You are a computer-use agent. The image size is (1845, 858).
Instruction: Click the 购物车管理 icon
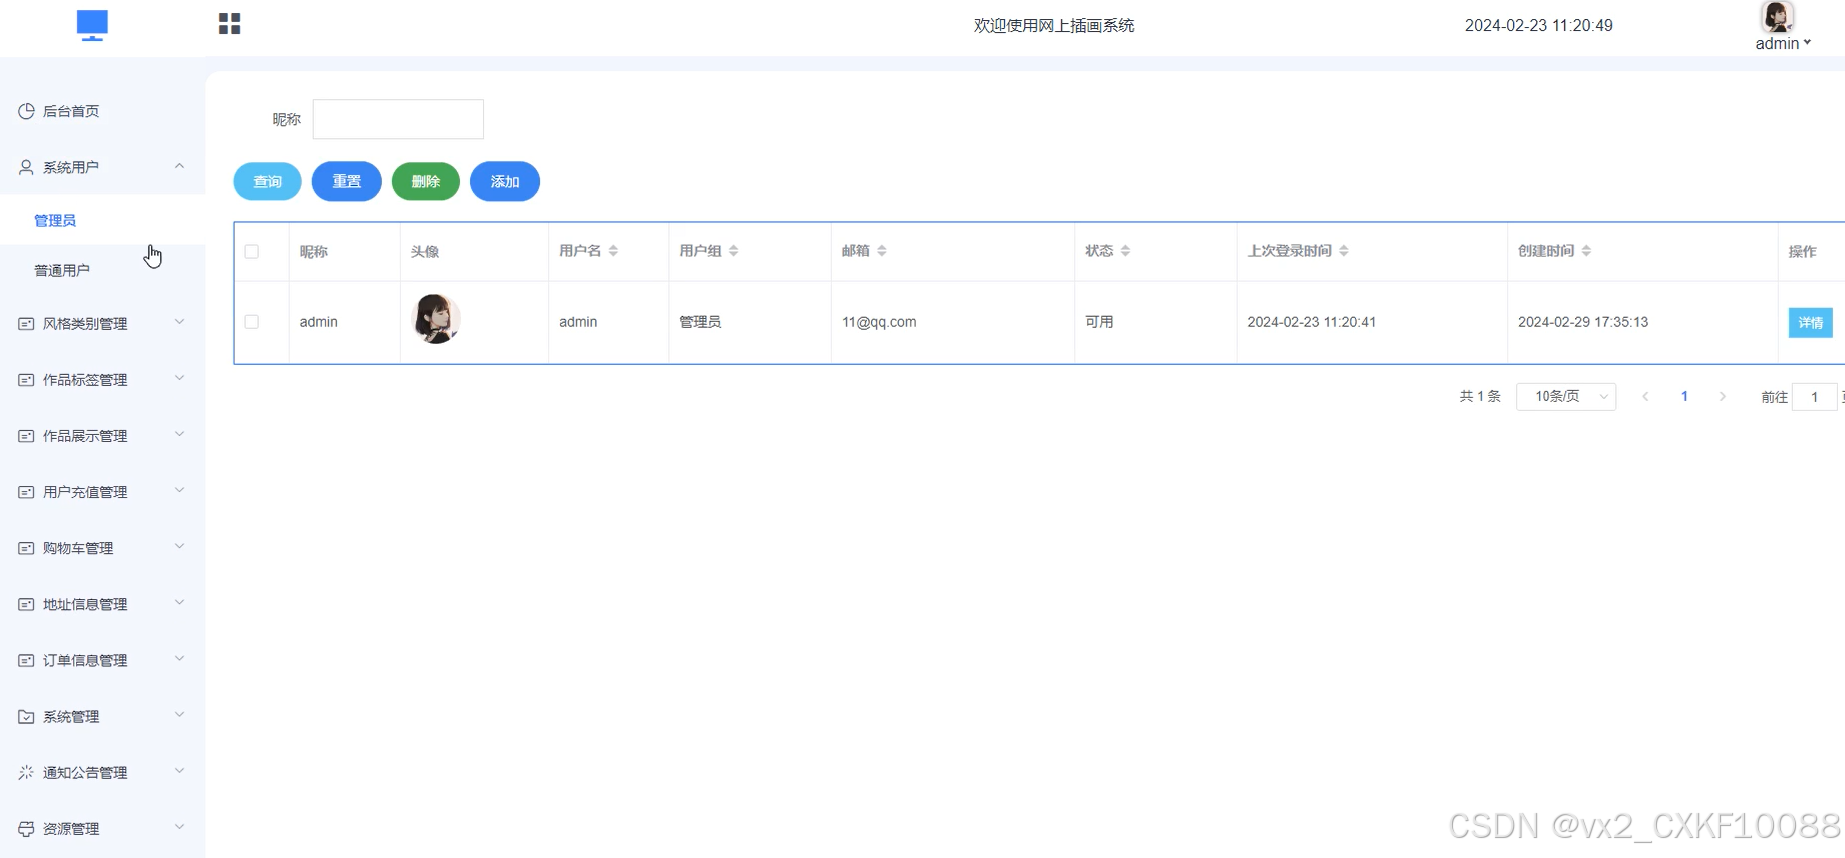coord(26,548)
